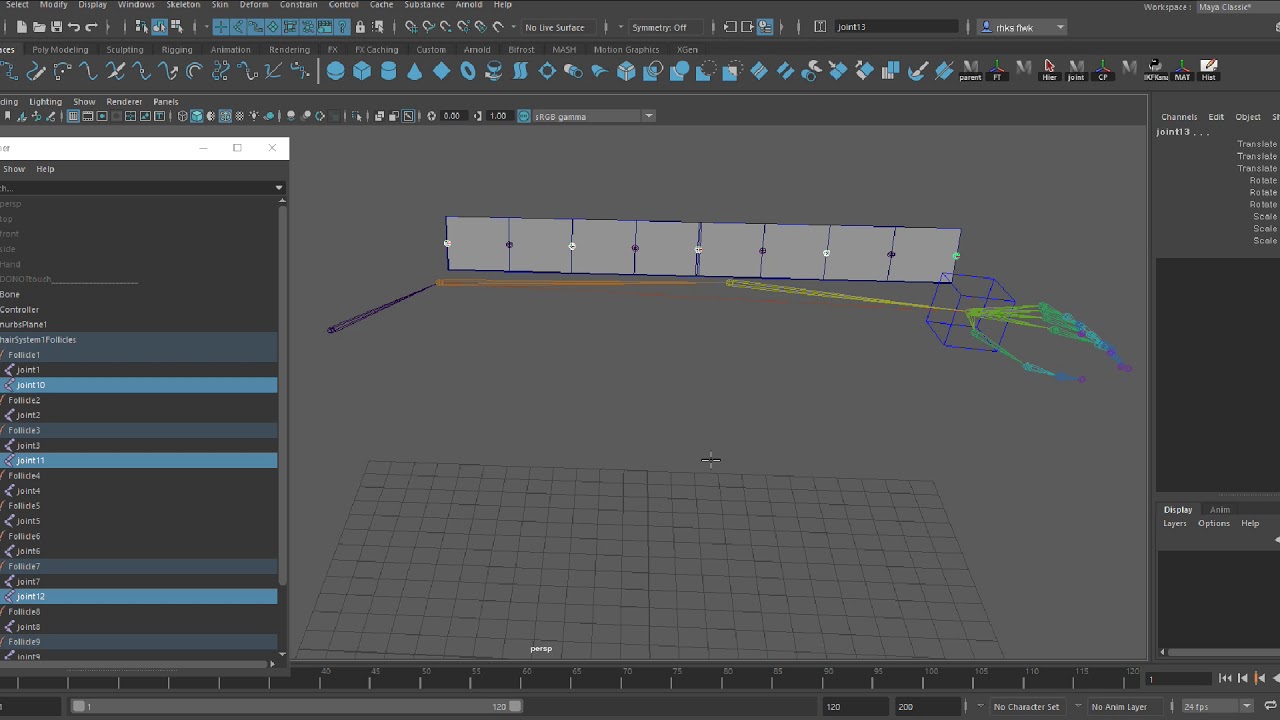Open the Channels menu in Channel Box
The image size is (1280, 720).
click(1179, 117)
